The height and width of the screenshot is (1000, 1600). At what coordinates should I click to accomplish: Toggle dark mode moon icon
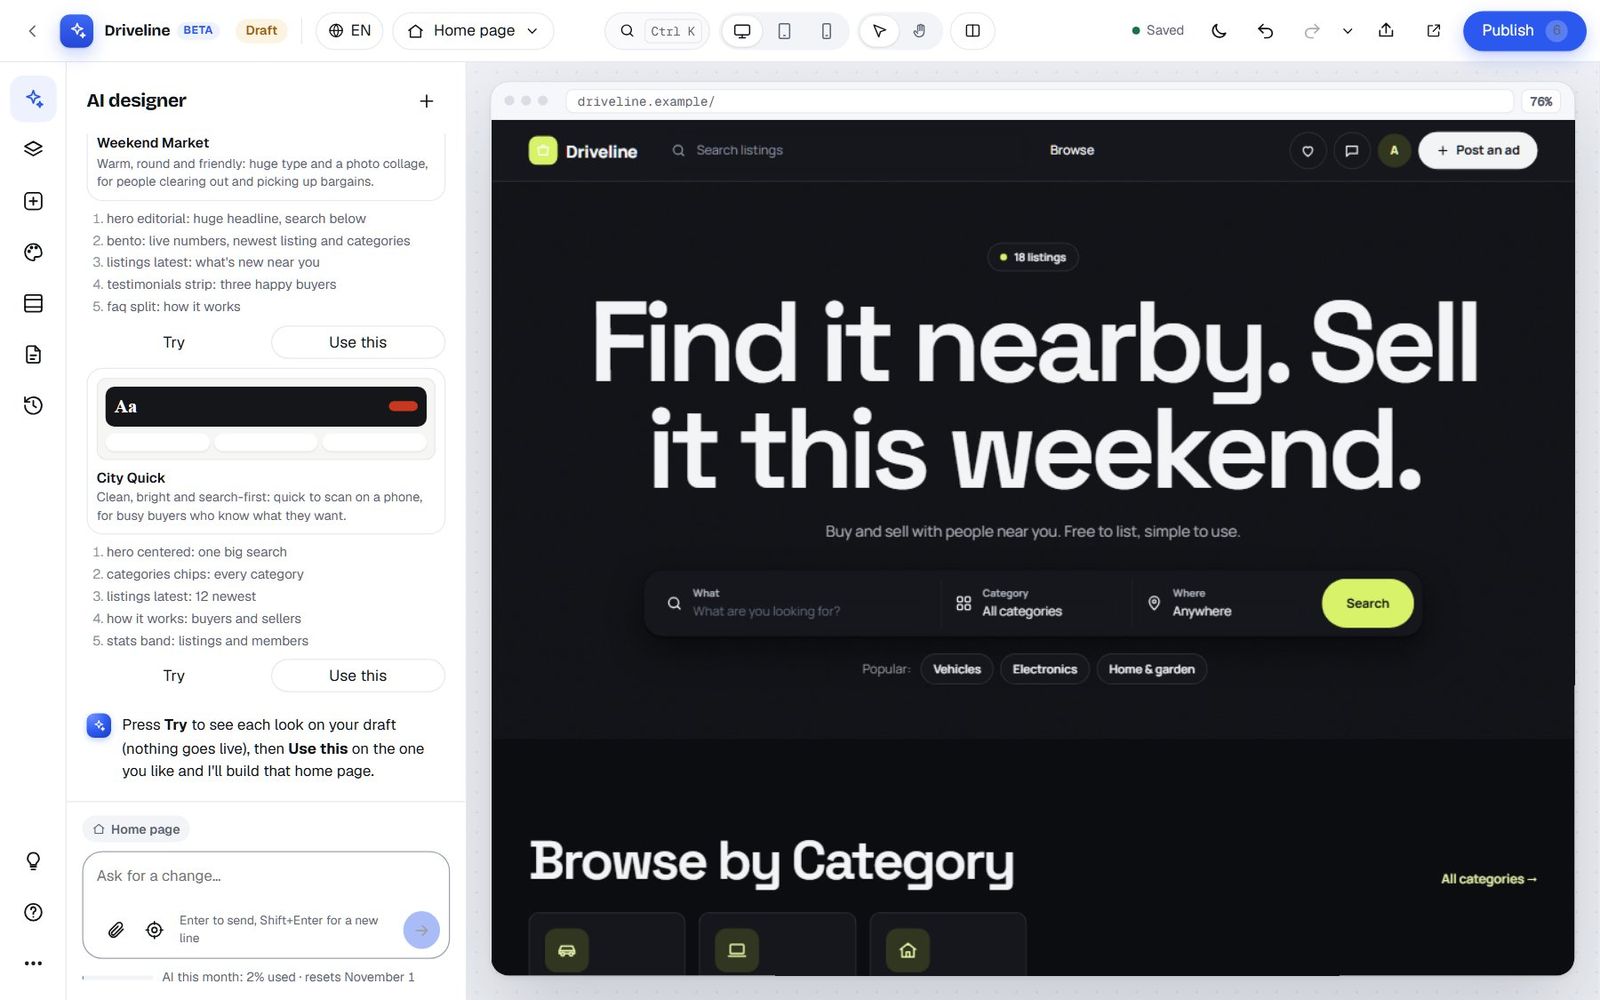pos(1218,31)
